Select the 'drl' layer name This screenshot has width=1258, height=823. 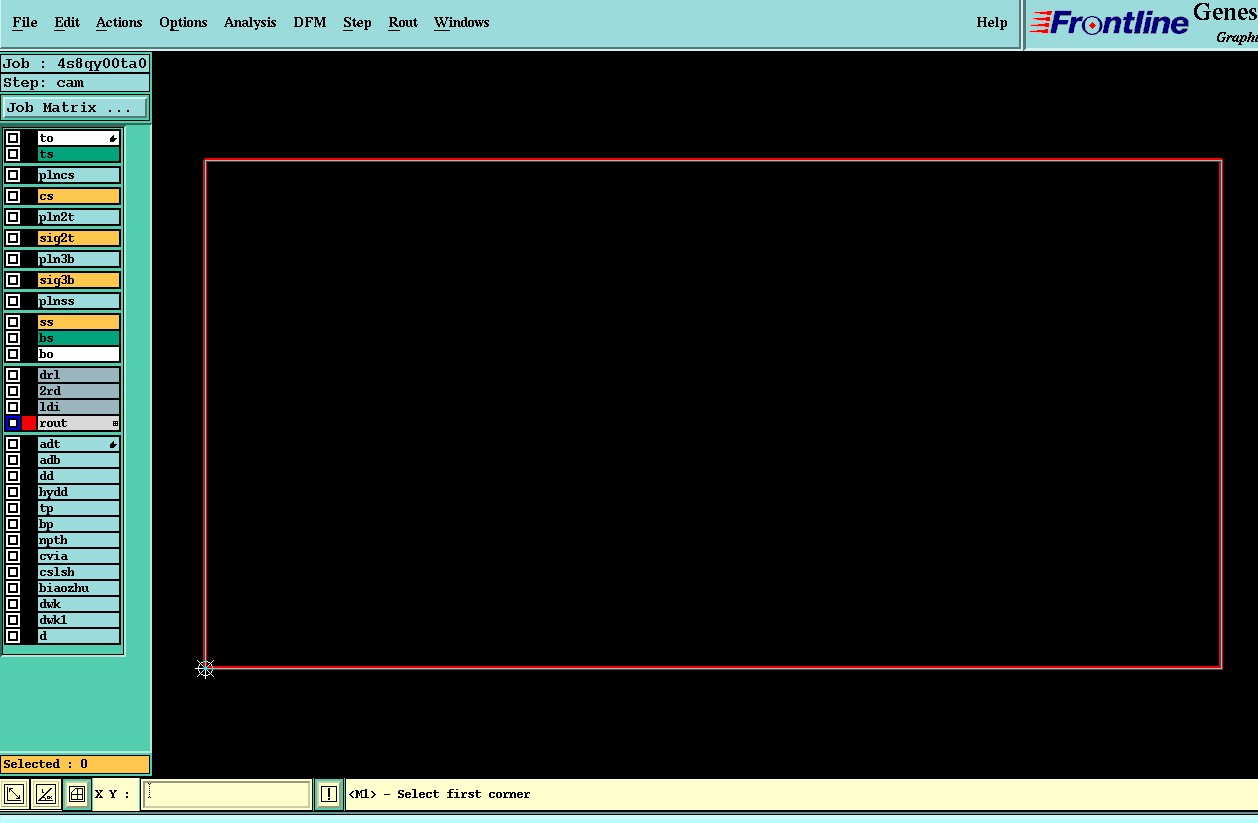[79, 375]
